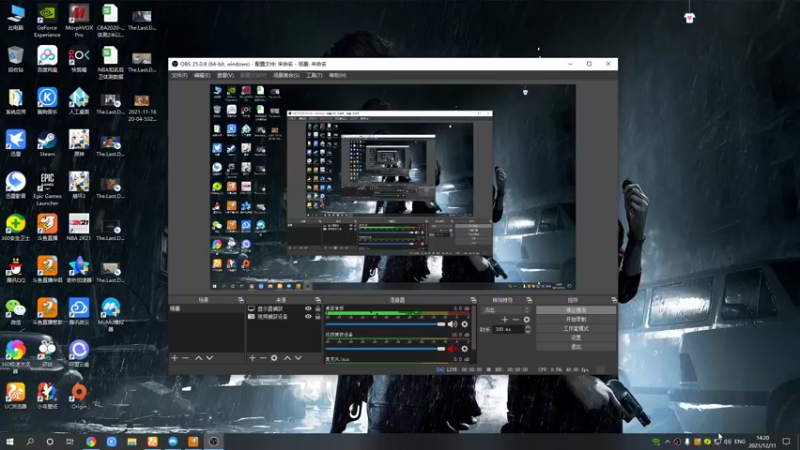Pop out the Audio Mixer dock panel
The height and width of the screenshot is (450, 800).
click(473, 300)
